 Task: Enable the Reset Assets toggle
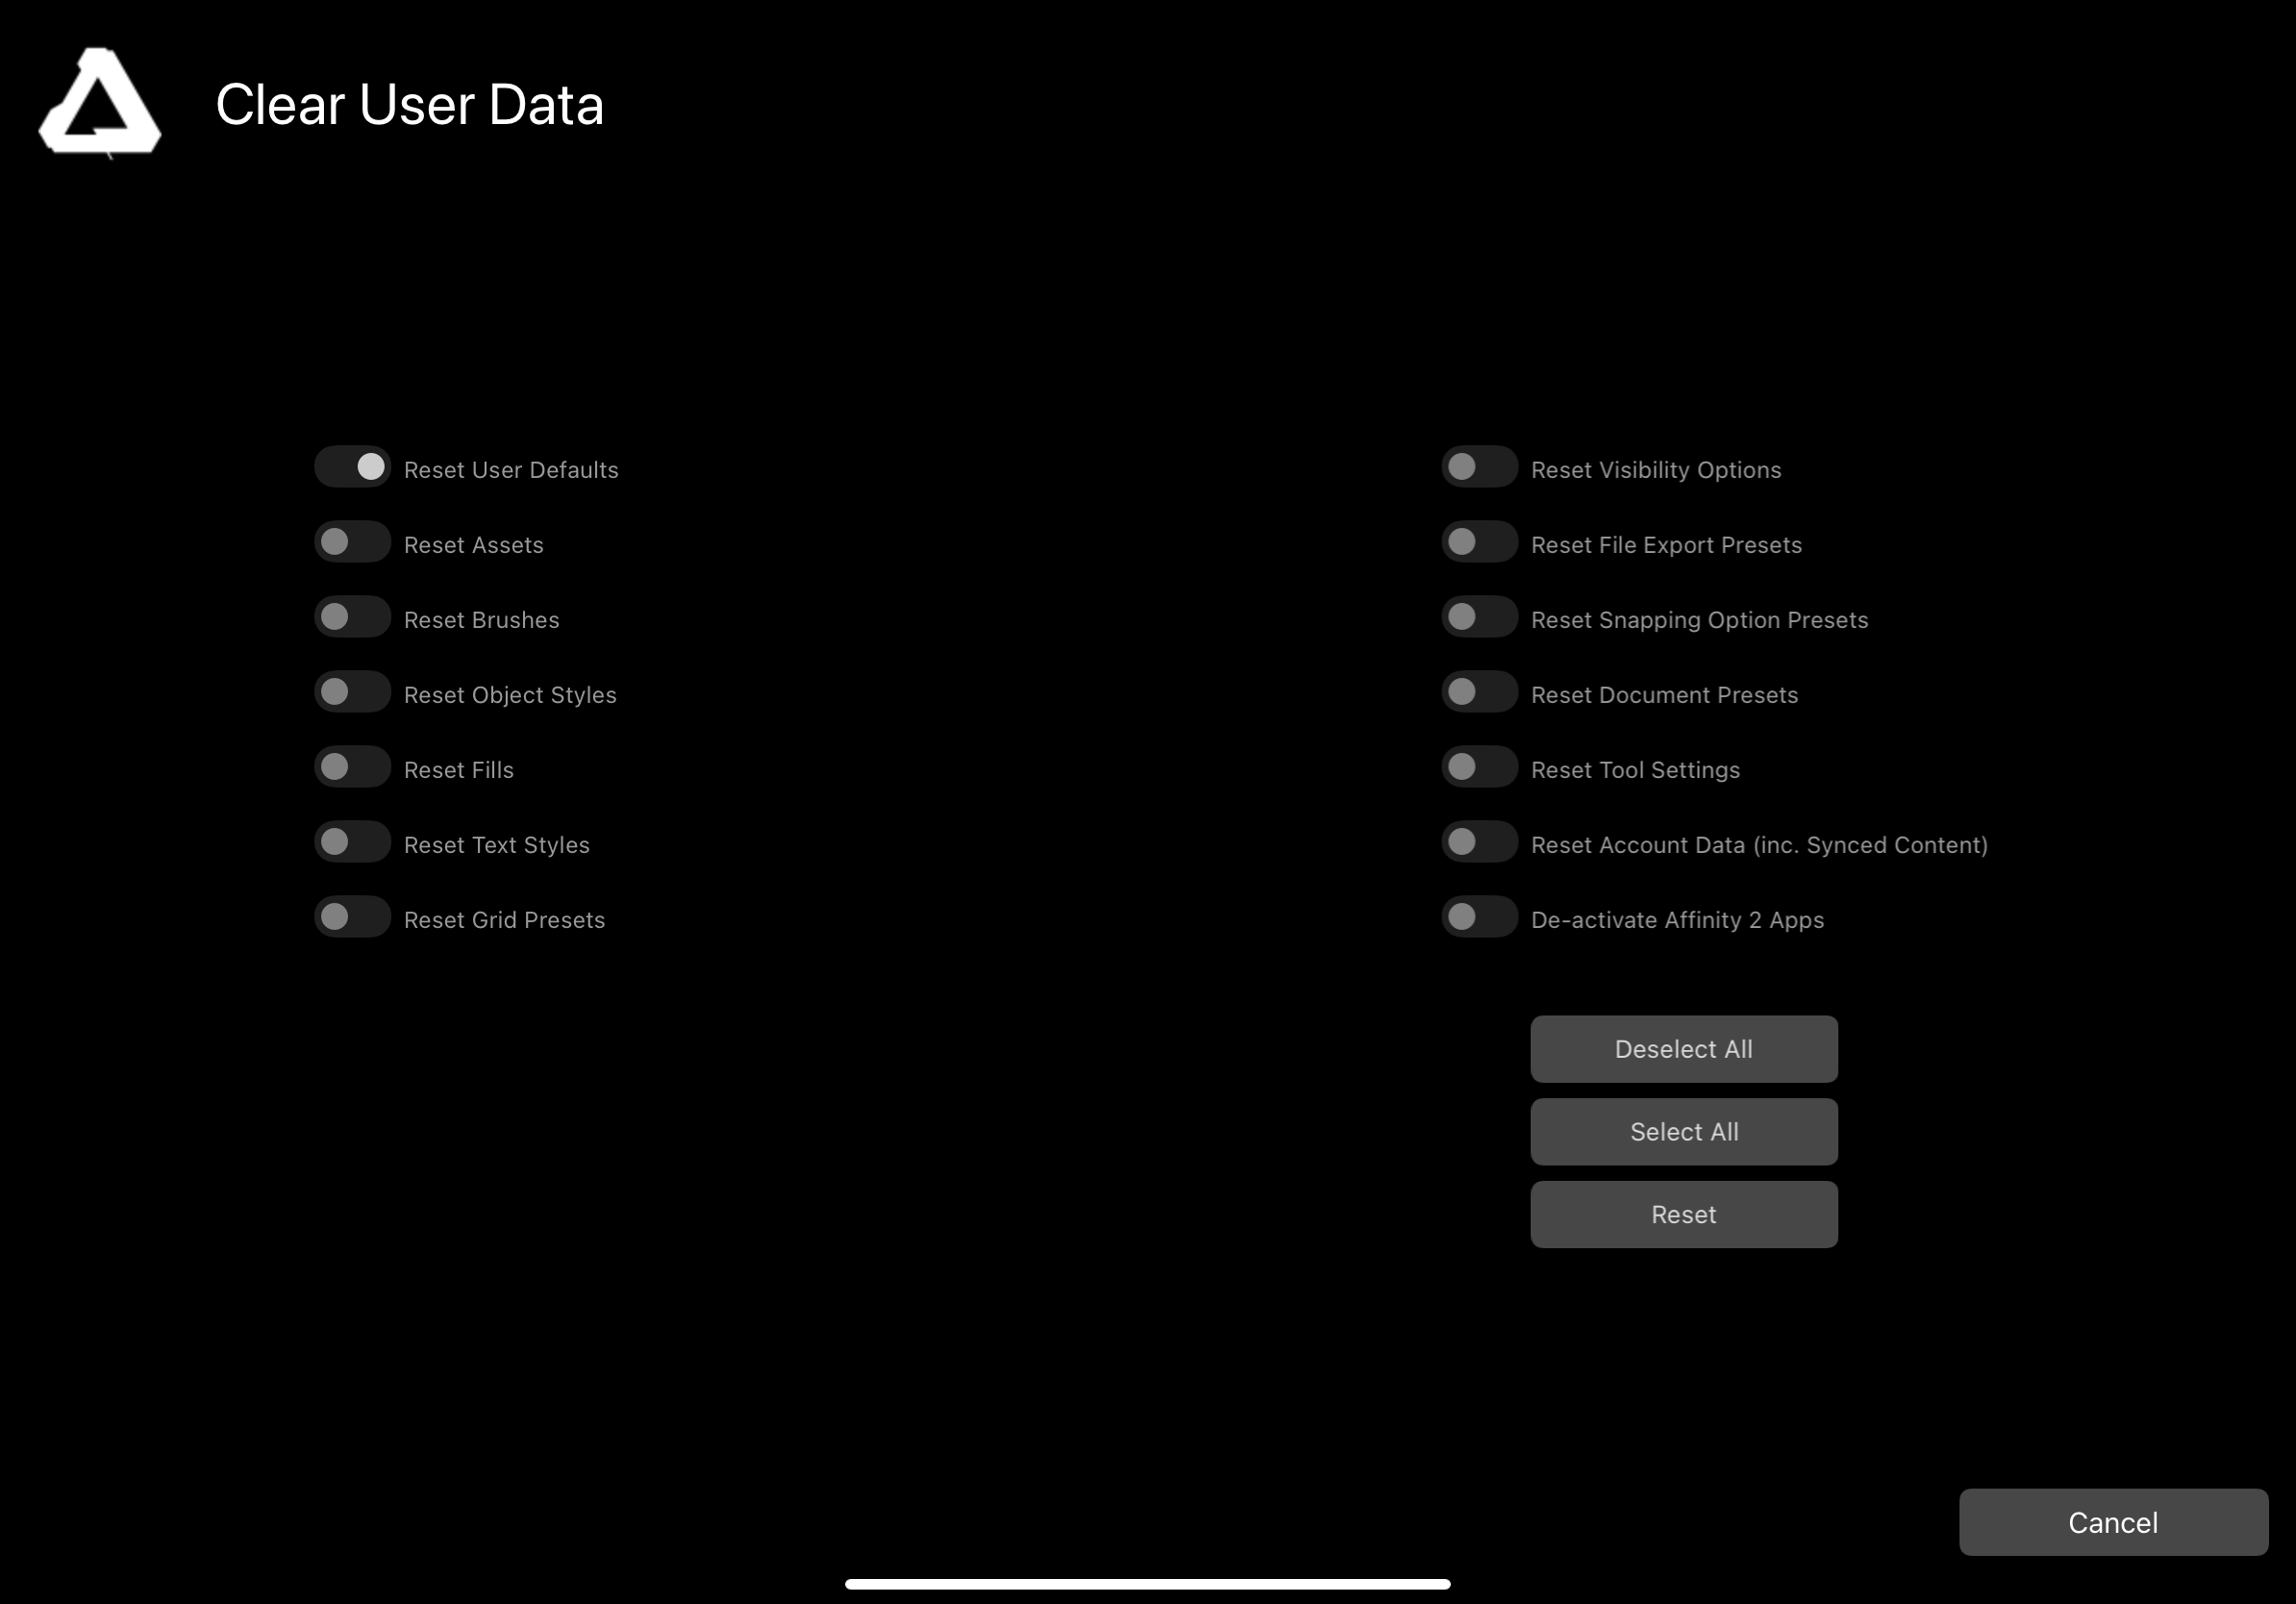pos(352,542)
